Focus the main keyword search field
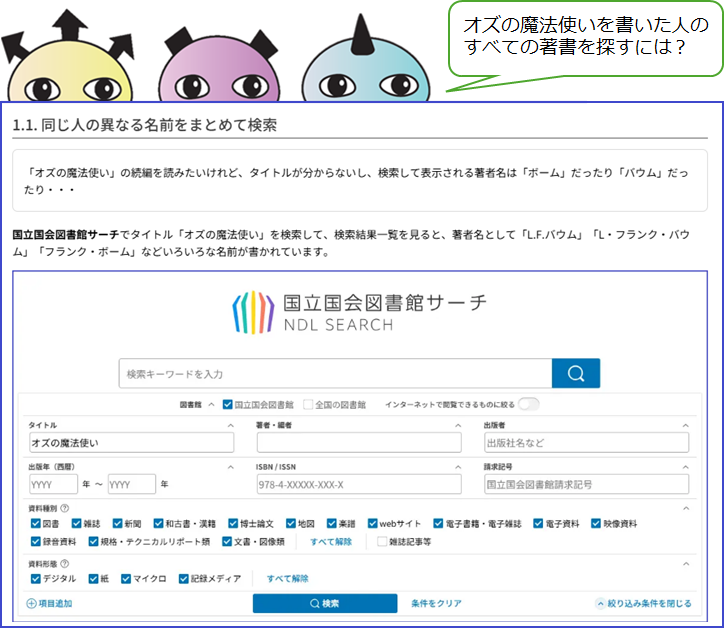This screenshot has height=628, width=724. (335, 373)
